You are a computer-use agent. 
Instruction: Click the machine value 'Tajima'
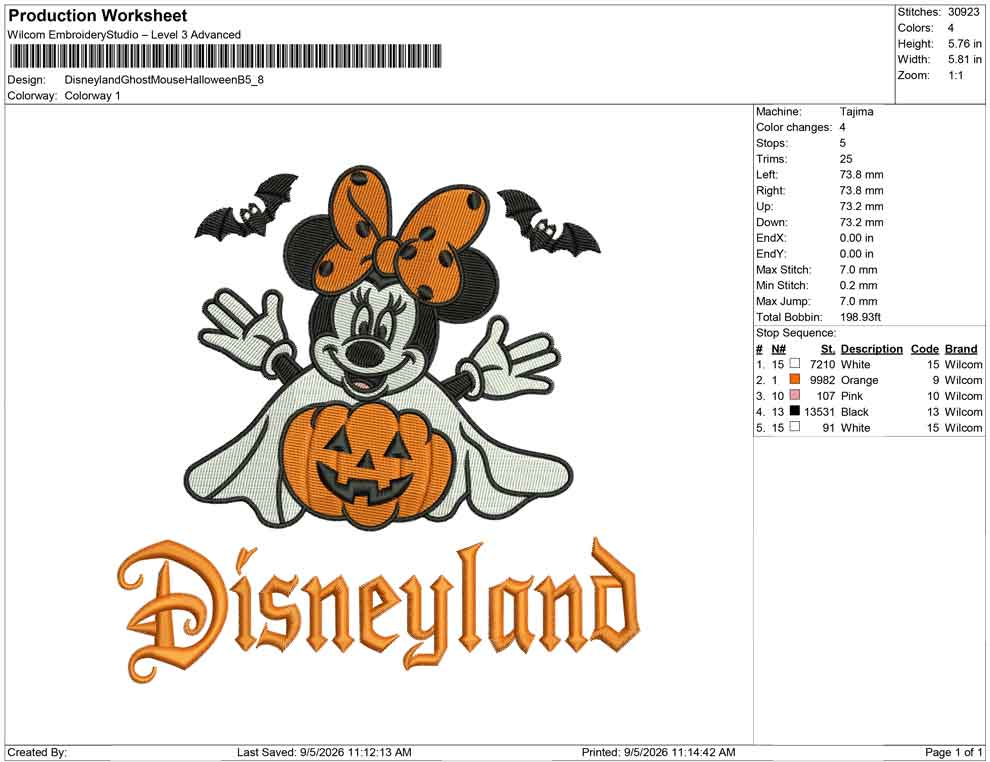pyautogui.click(x=856, y=112)
